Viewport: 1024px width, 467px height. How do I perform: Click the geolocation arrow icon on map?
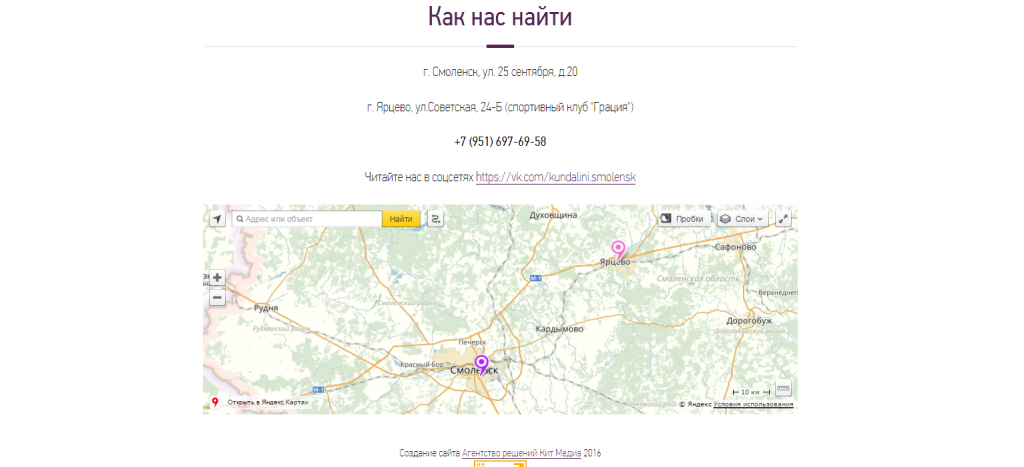[217, 219]
